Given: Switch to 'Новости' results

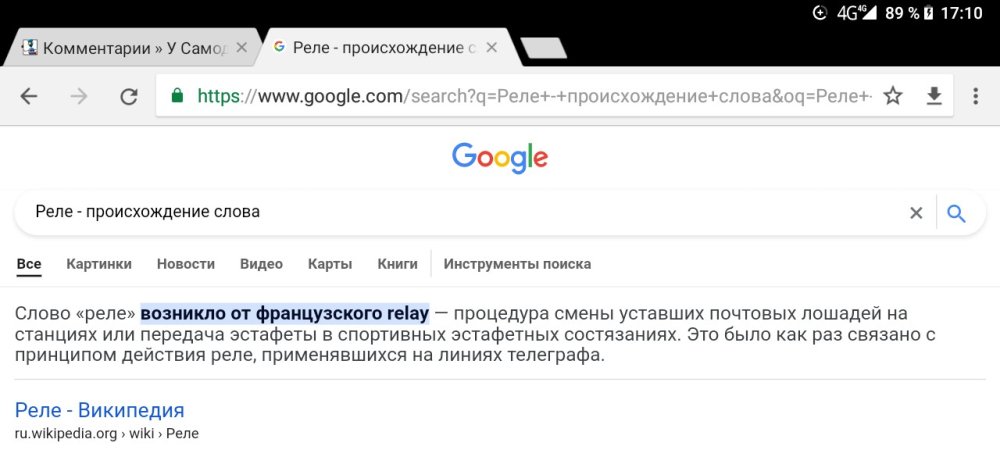Looking at the screenshot, I should [186, 264].
